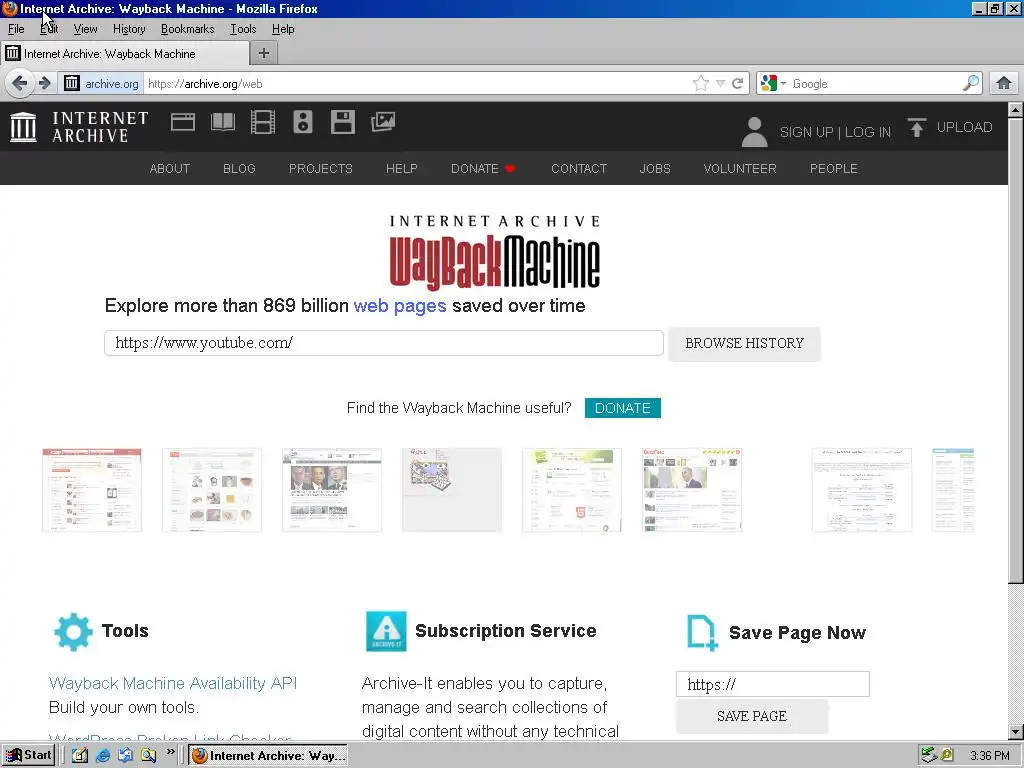Click the Show Desktop quick launch icon
The height and width of the screenshot is (768, 1024).
tap(80, 756)
